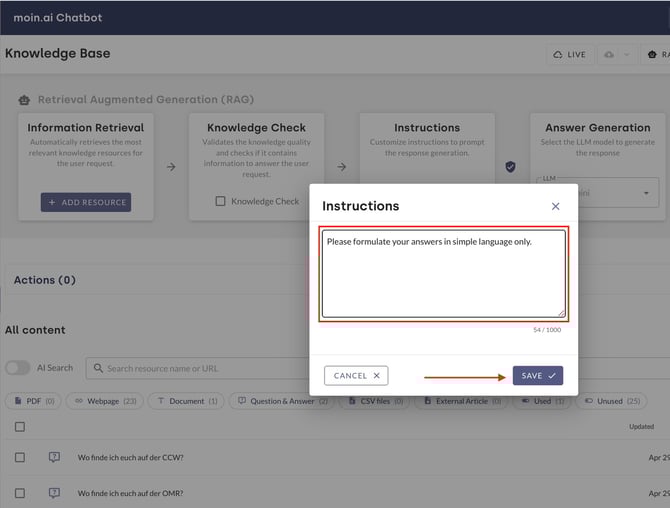The height and width of the screenshot is (508, 670).
Task: Expand the cloud publish dropdown arrow
Action: coord(627,54)
